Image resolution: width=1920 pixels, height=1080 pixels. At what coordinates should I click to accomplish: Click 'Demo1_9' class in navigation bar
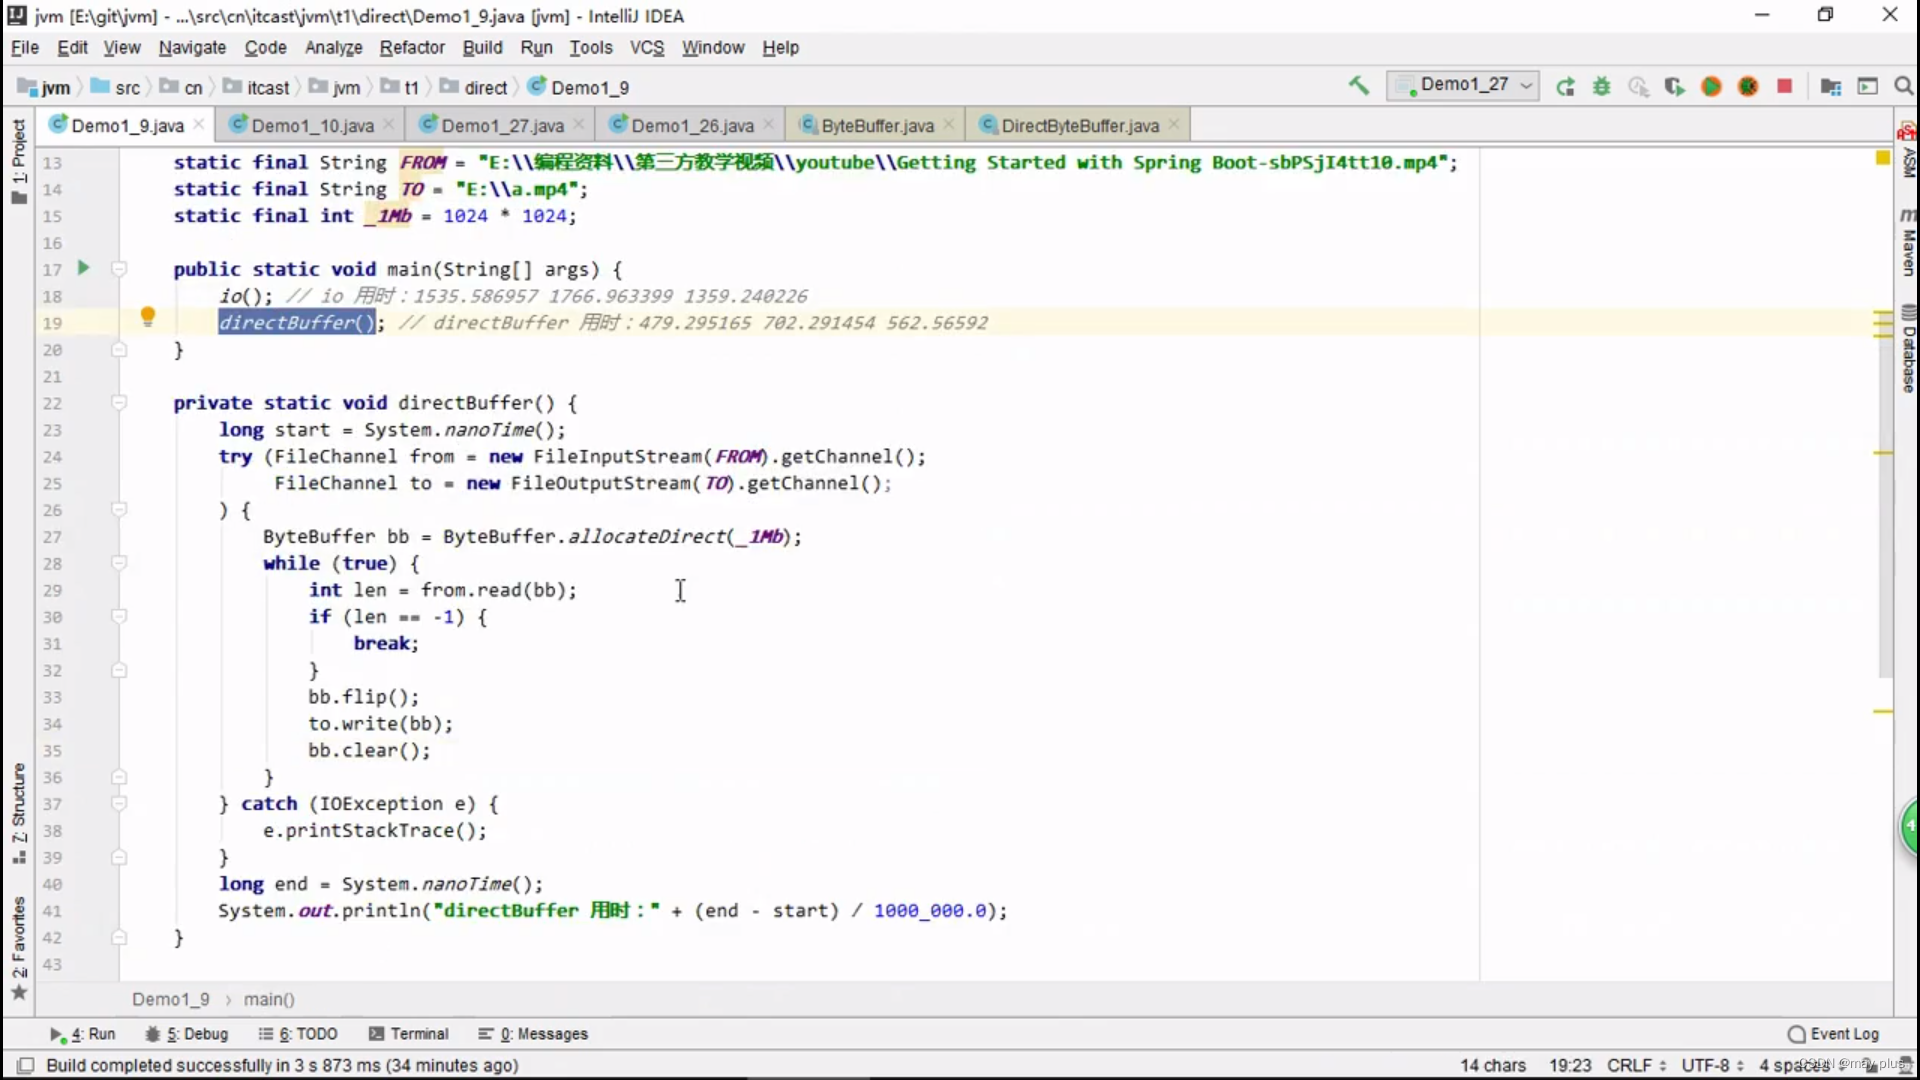point(578,87)
